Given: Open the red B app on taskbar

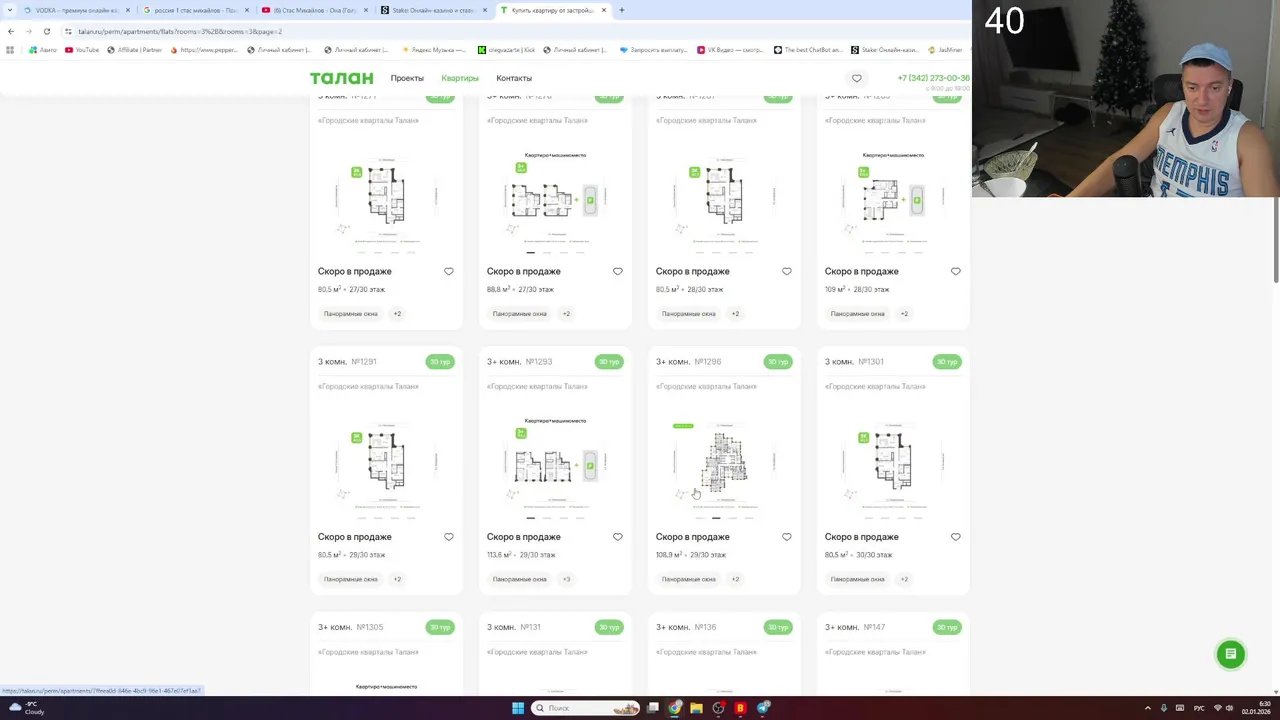Looking at the screenshot, I should (x=740, y=708).
